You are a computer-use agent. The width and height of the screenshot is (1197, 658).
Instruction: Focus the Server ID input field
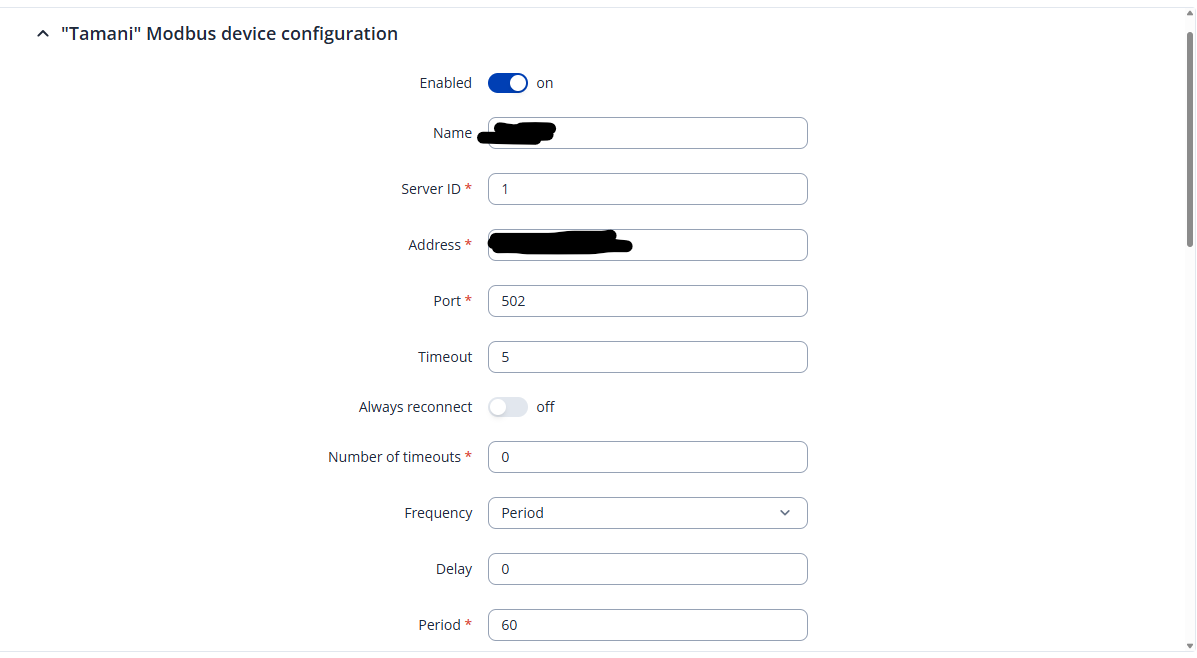click(x=647, y=189)
